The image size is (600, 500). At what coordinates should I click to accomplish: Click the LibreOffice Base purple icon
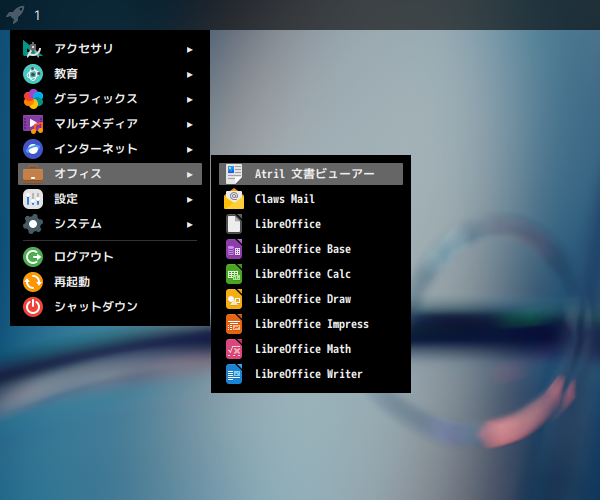click(234, 249)
